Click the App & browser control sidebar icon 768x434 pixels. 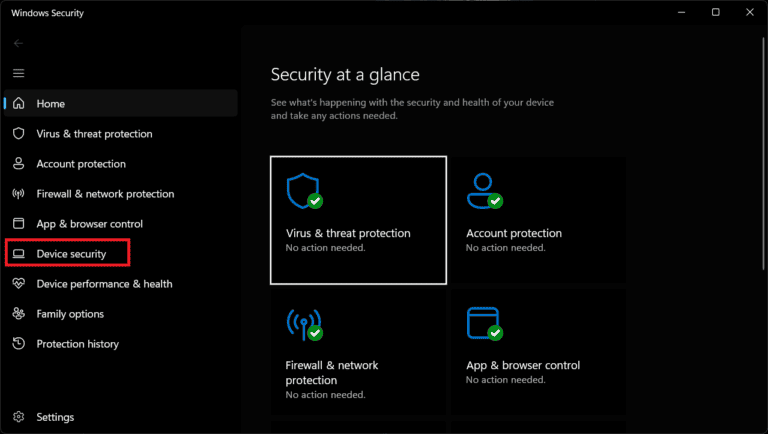[18, 224]
